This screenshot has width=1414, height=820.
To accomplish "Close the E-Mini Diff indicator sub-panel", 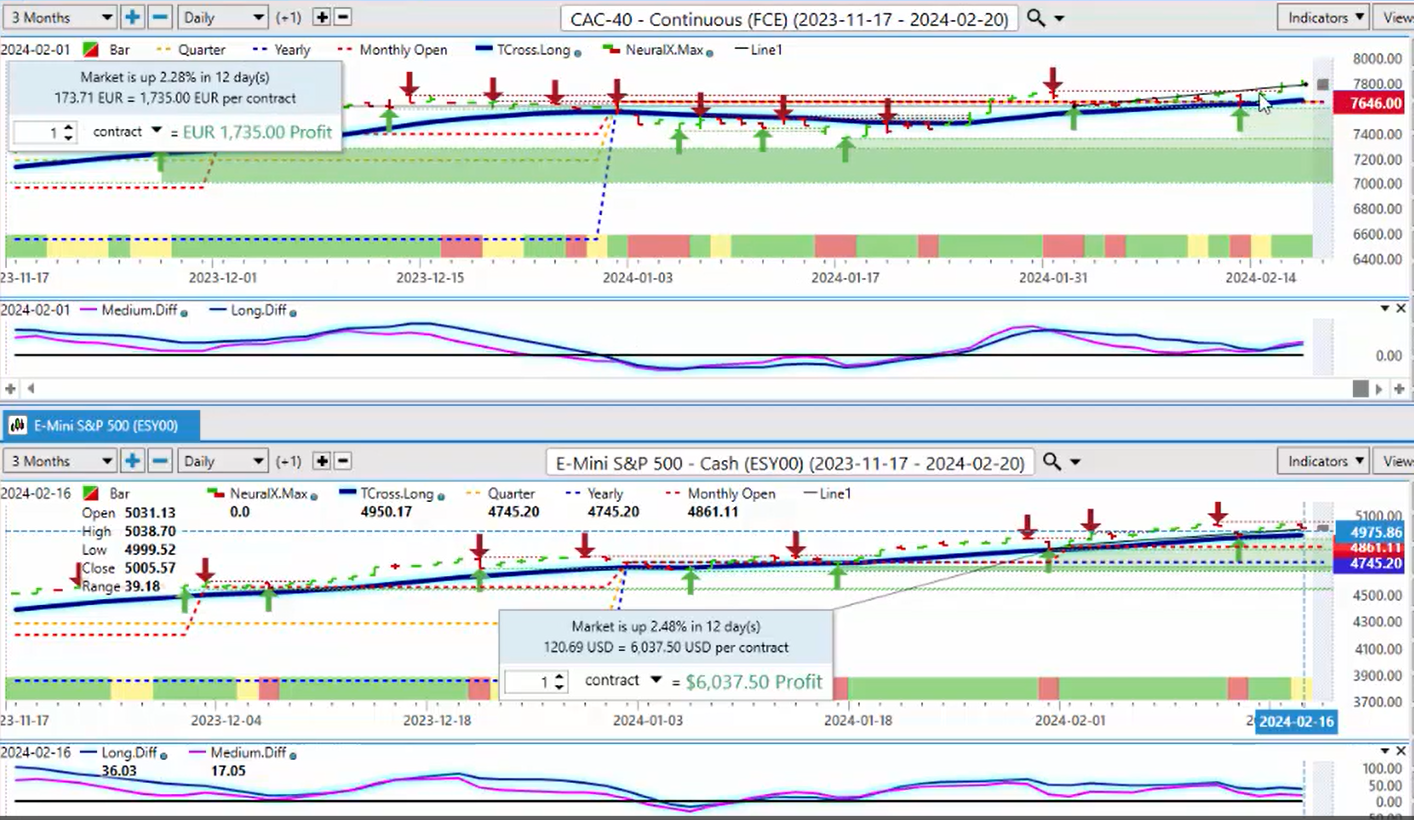I will (1401, 751).
